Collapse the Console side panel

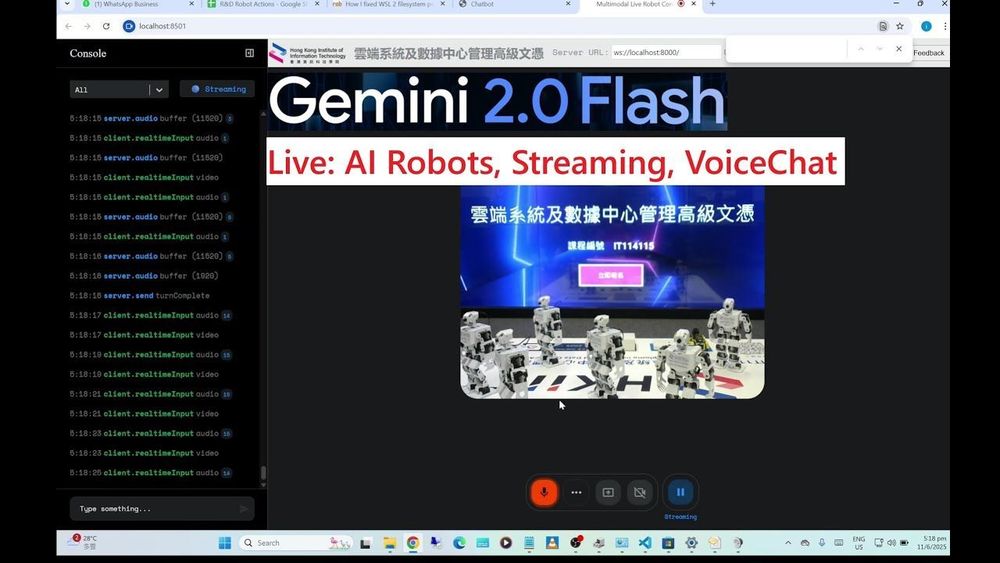[249, 53]
